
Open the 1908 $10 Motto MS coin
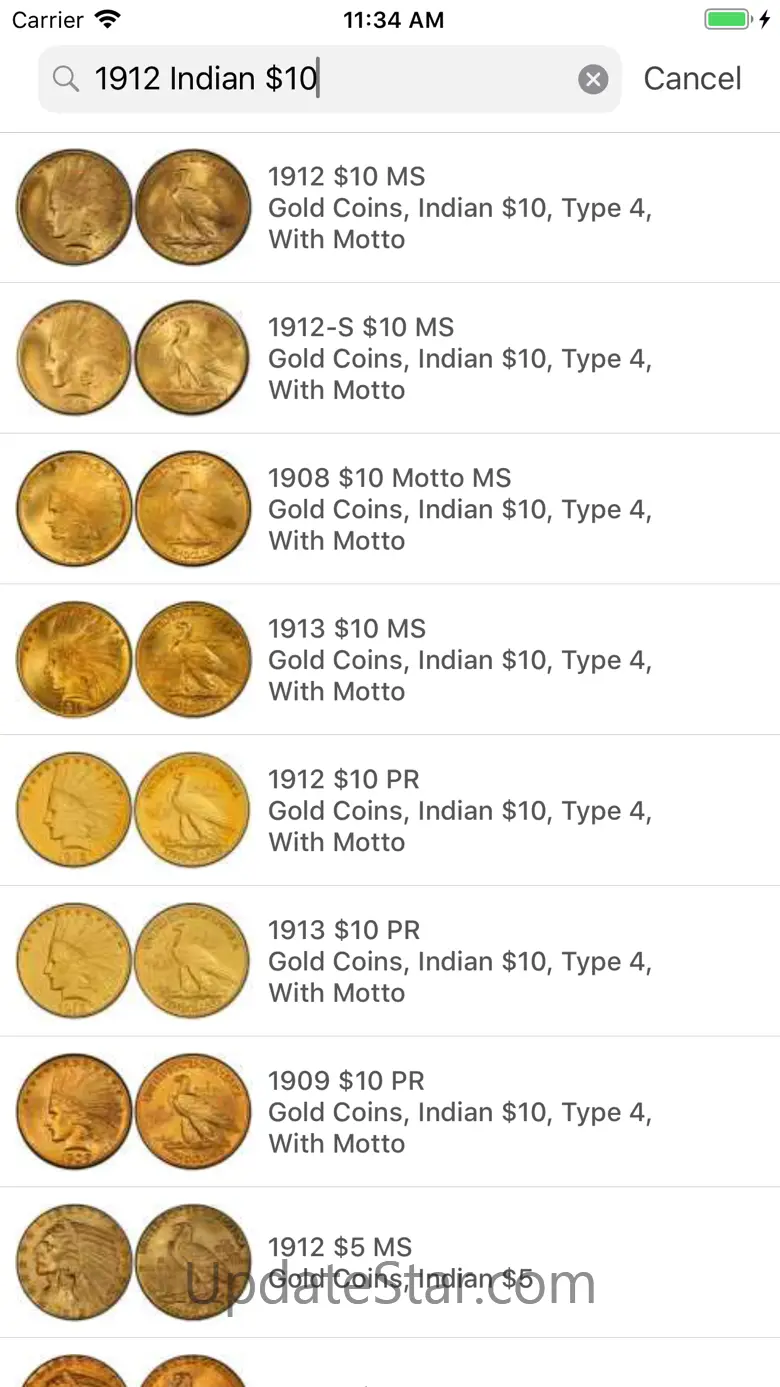pyautogui.click(x=460, y=509)
